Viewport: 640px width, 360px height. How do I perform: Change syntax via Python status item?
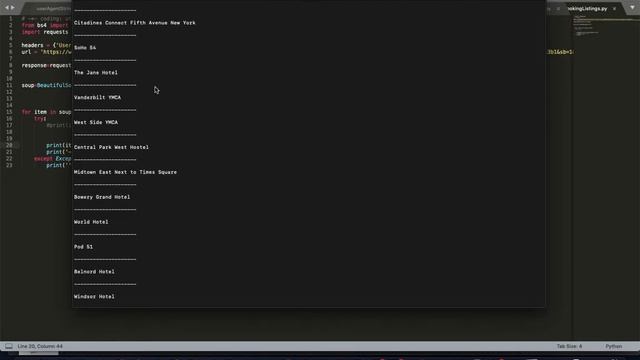613,346
